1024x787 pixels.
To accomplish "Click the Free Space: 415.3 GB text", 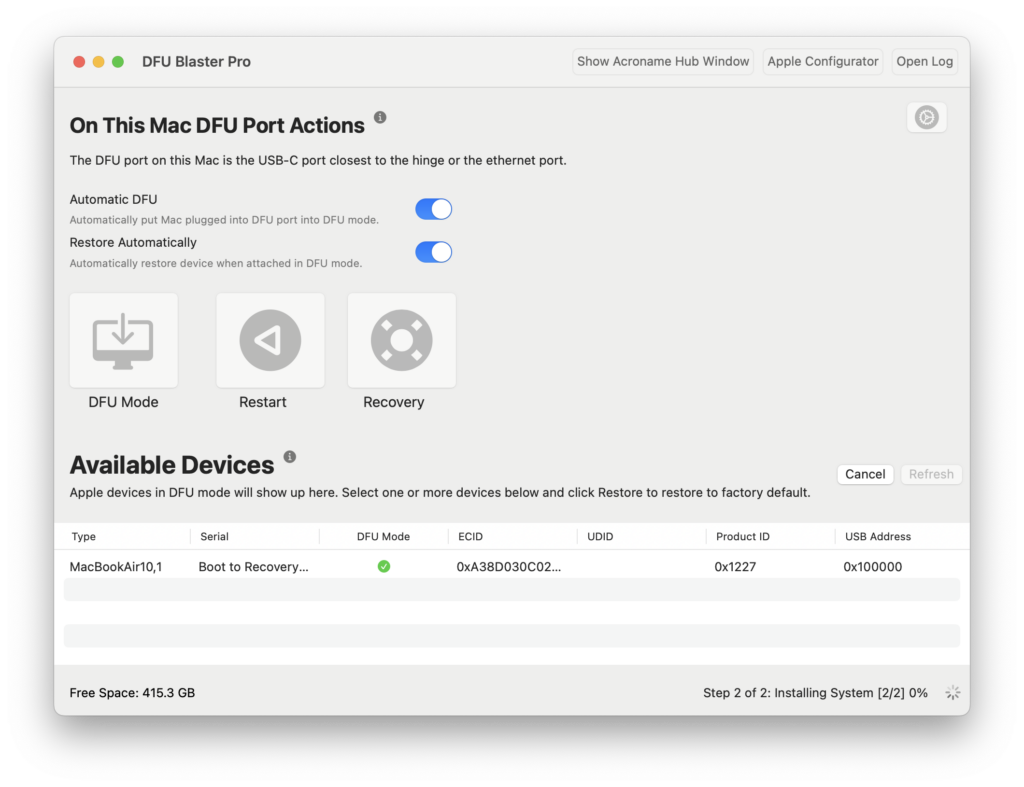I will click(x=133, y=693).
